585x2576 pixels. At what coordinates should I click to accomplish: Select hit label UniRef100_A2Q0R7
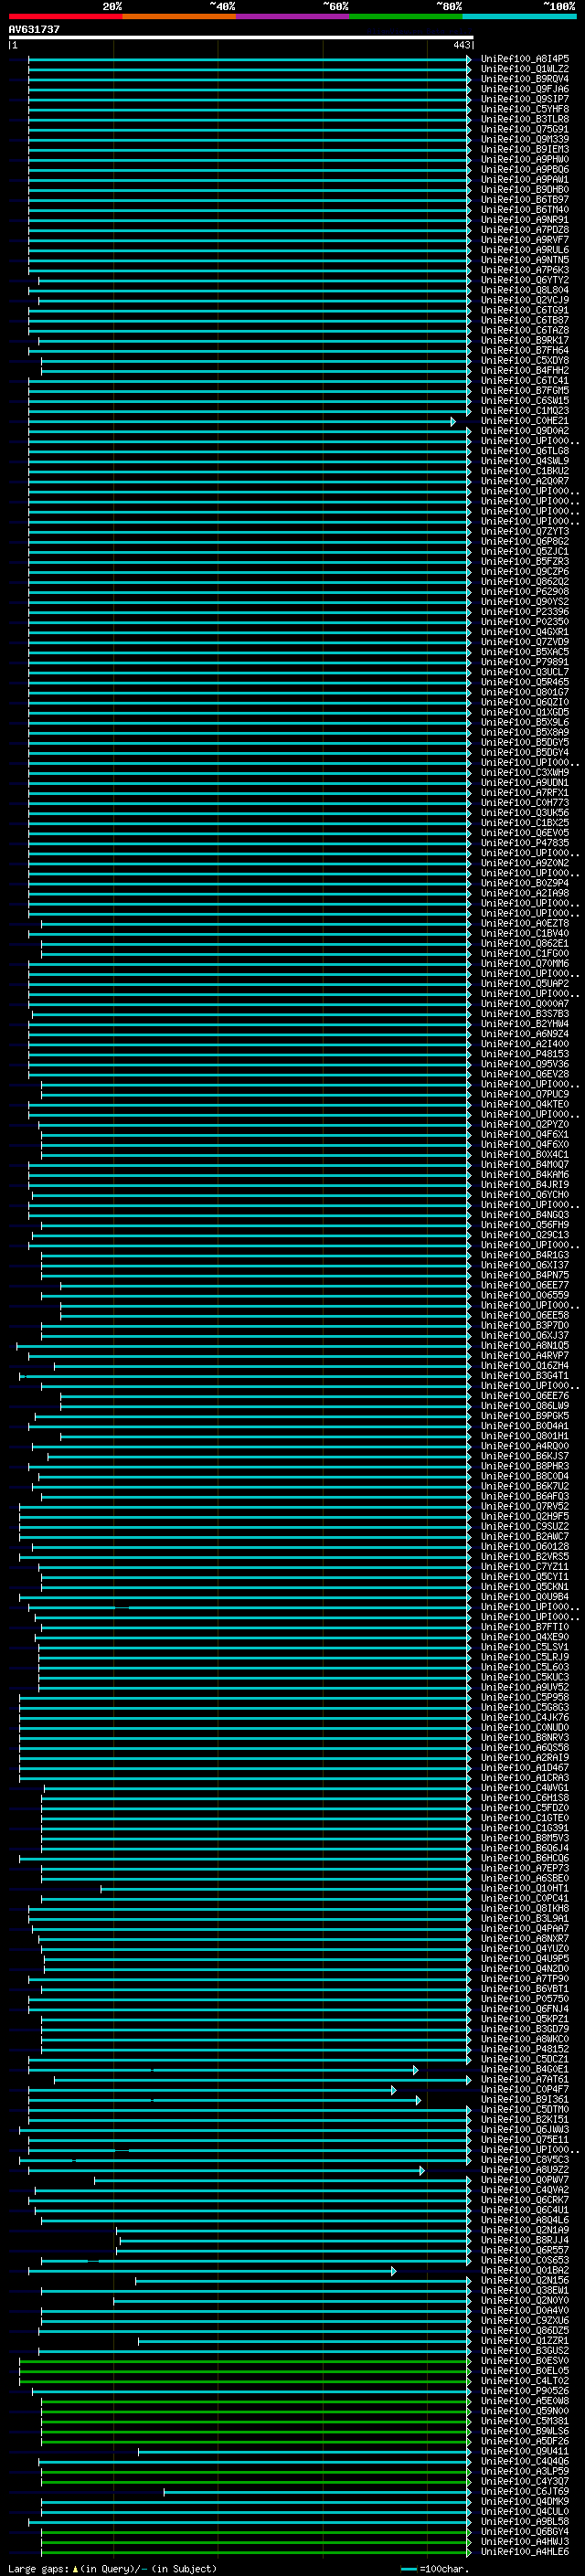click(x=525, y=481)
